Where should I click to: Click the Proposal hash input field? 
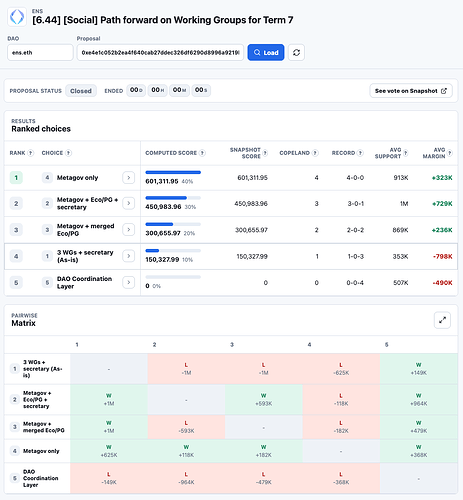pos(160,52)
